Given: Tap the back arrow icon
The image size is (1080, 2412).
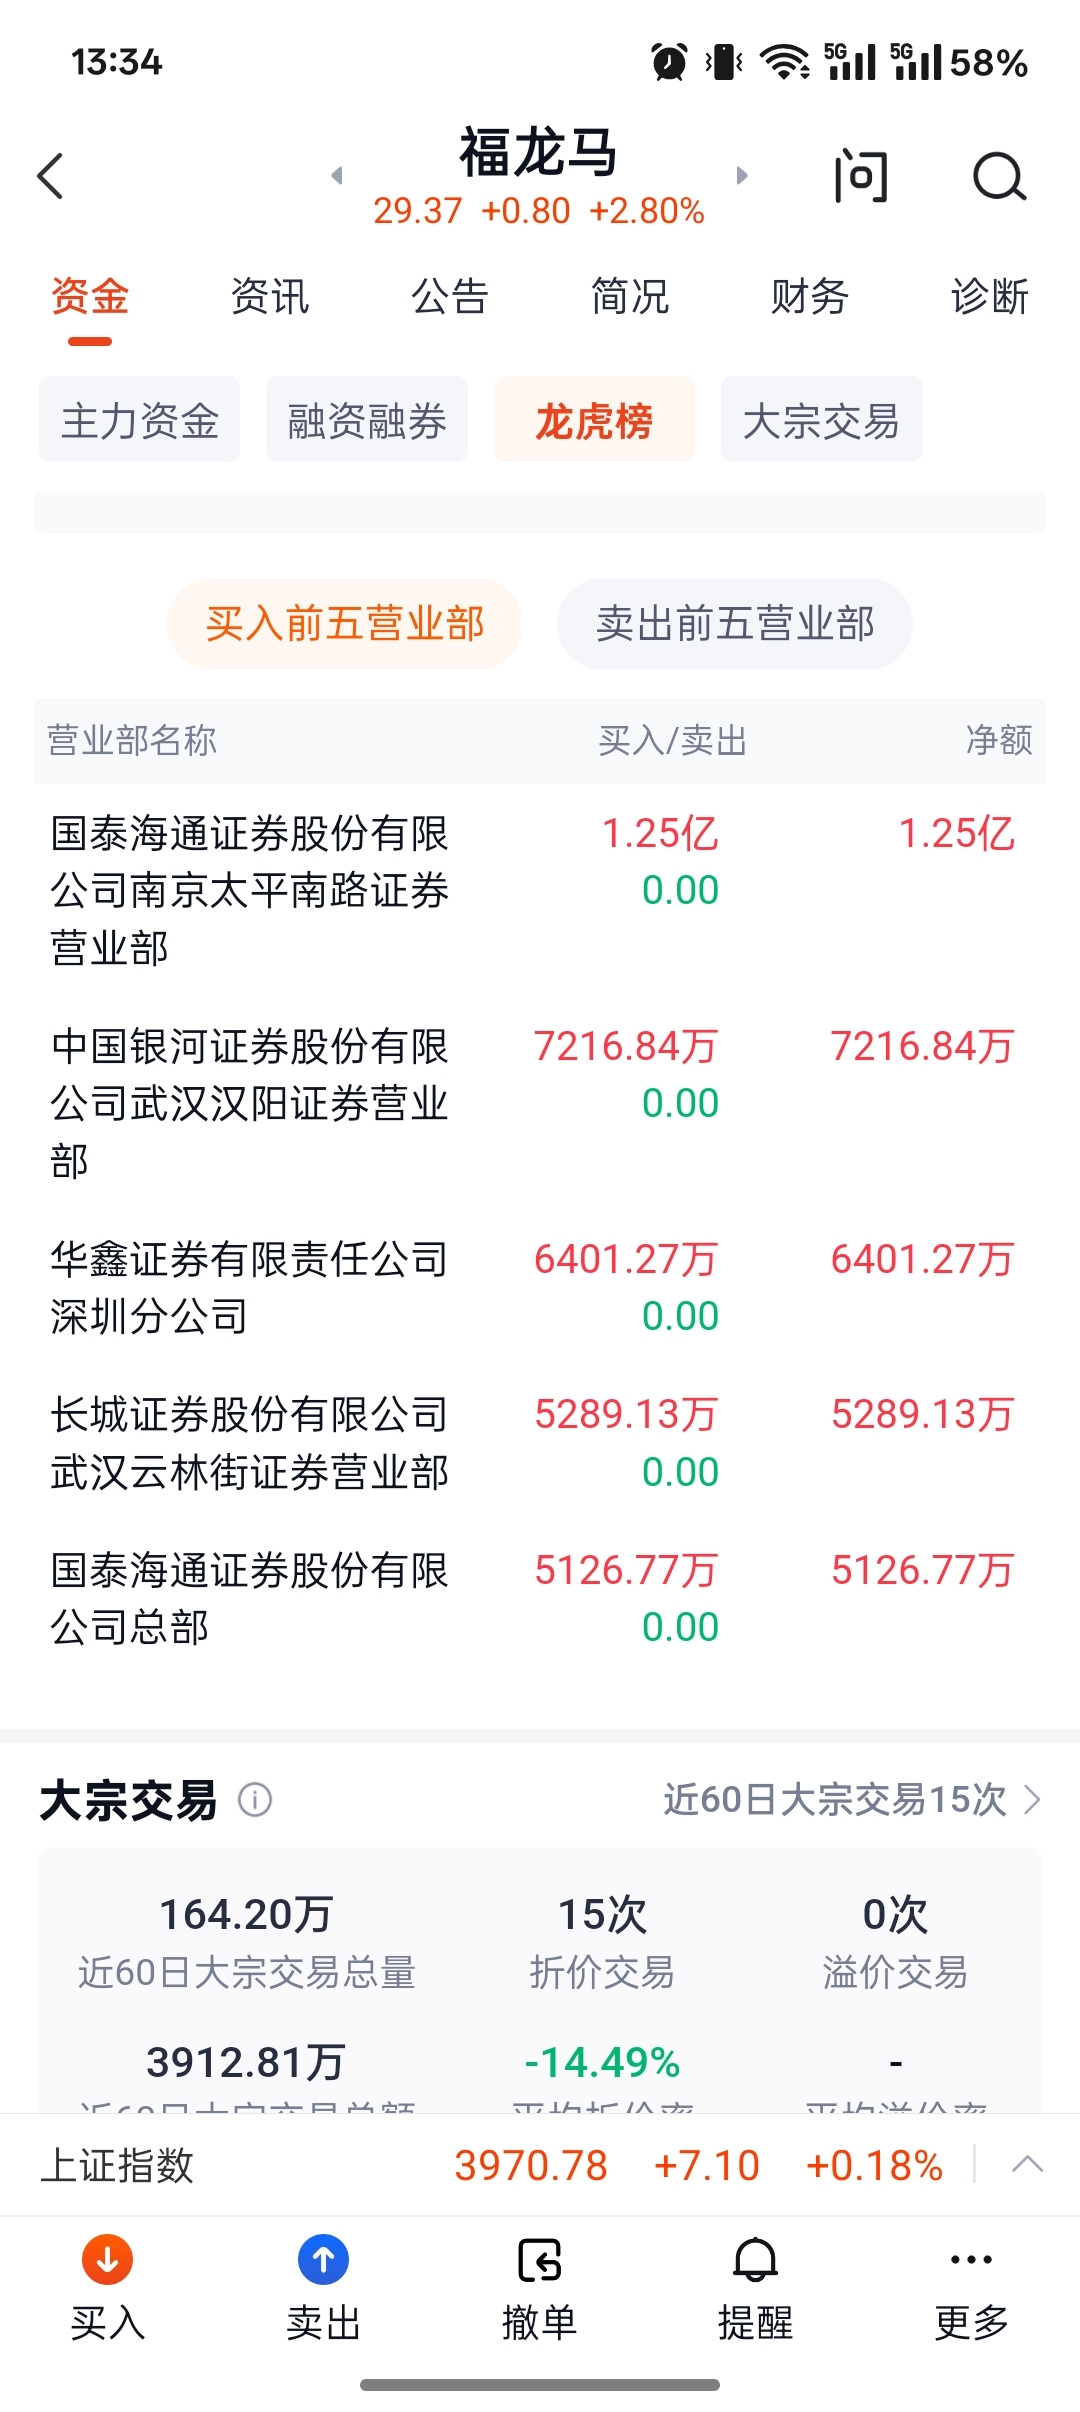Looking at the screenshot, I should [50, 177].
